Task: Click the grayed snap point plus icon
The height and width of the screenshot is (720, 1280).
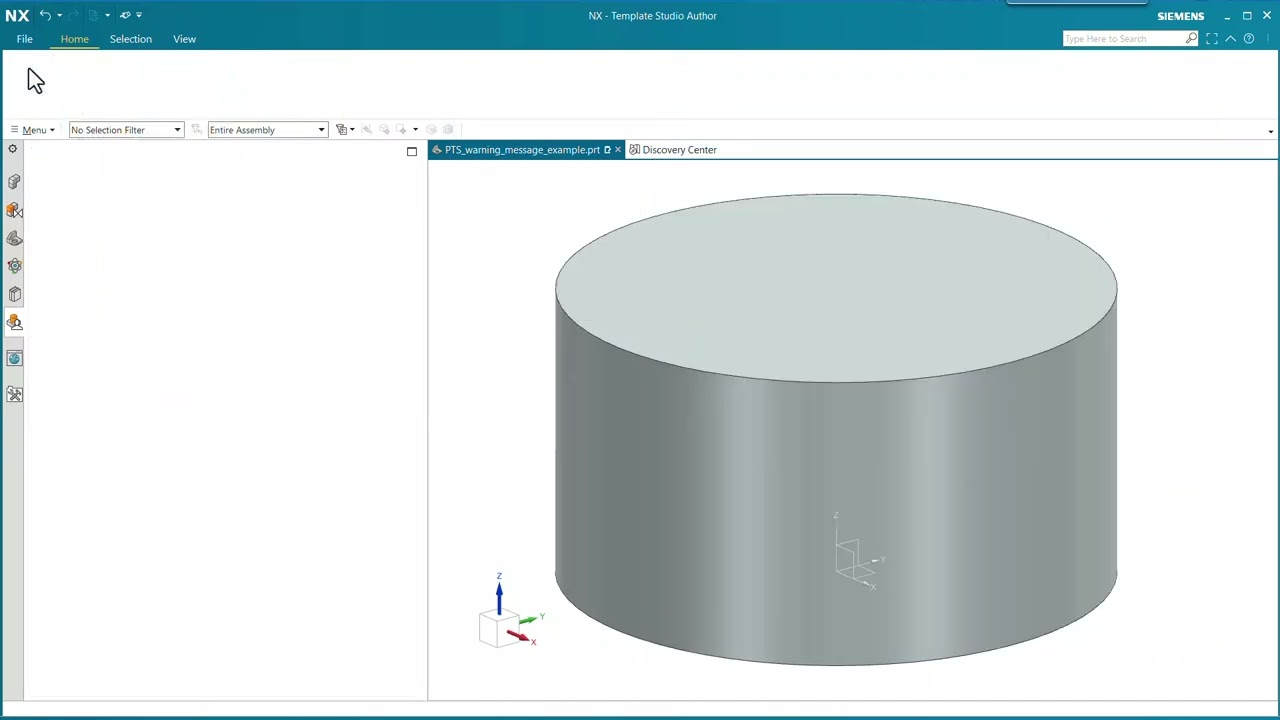Action: point(402,129)
